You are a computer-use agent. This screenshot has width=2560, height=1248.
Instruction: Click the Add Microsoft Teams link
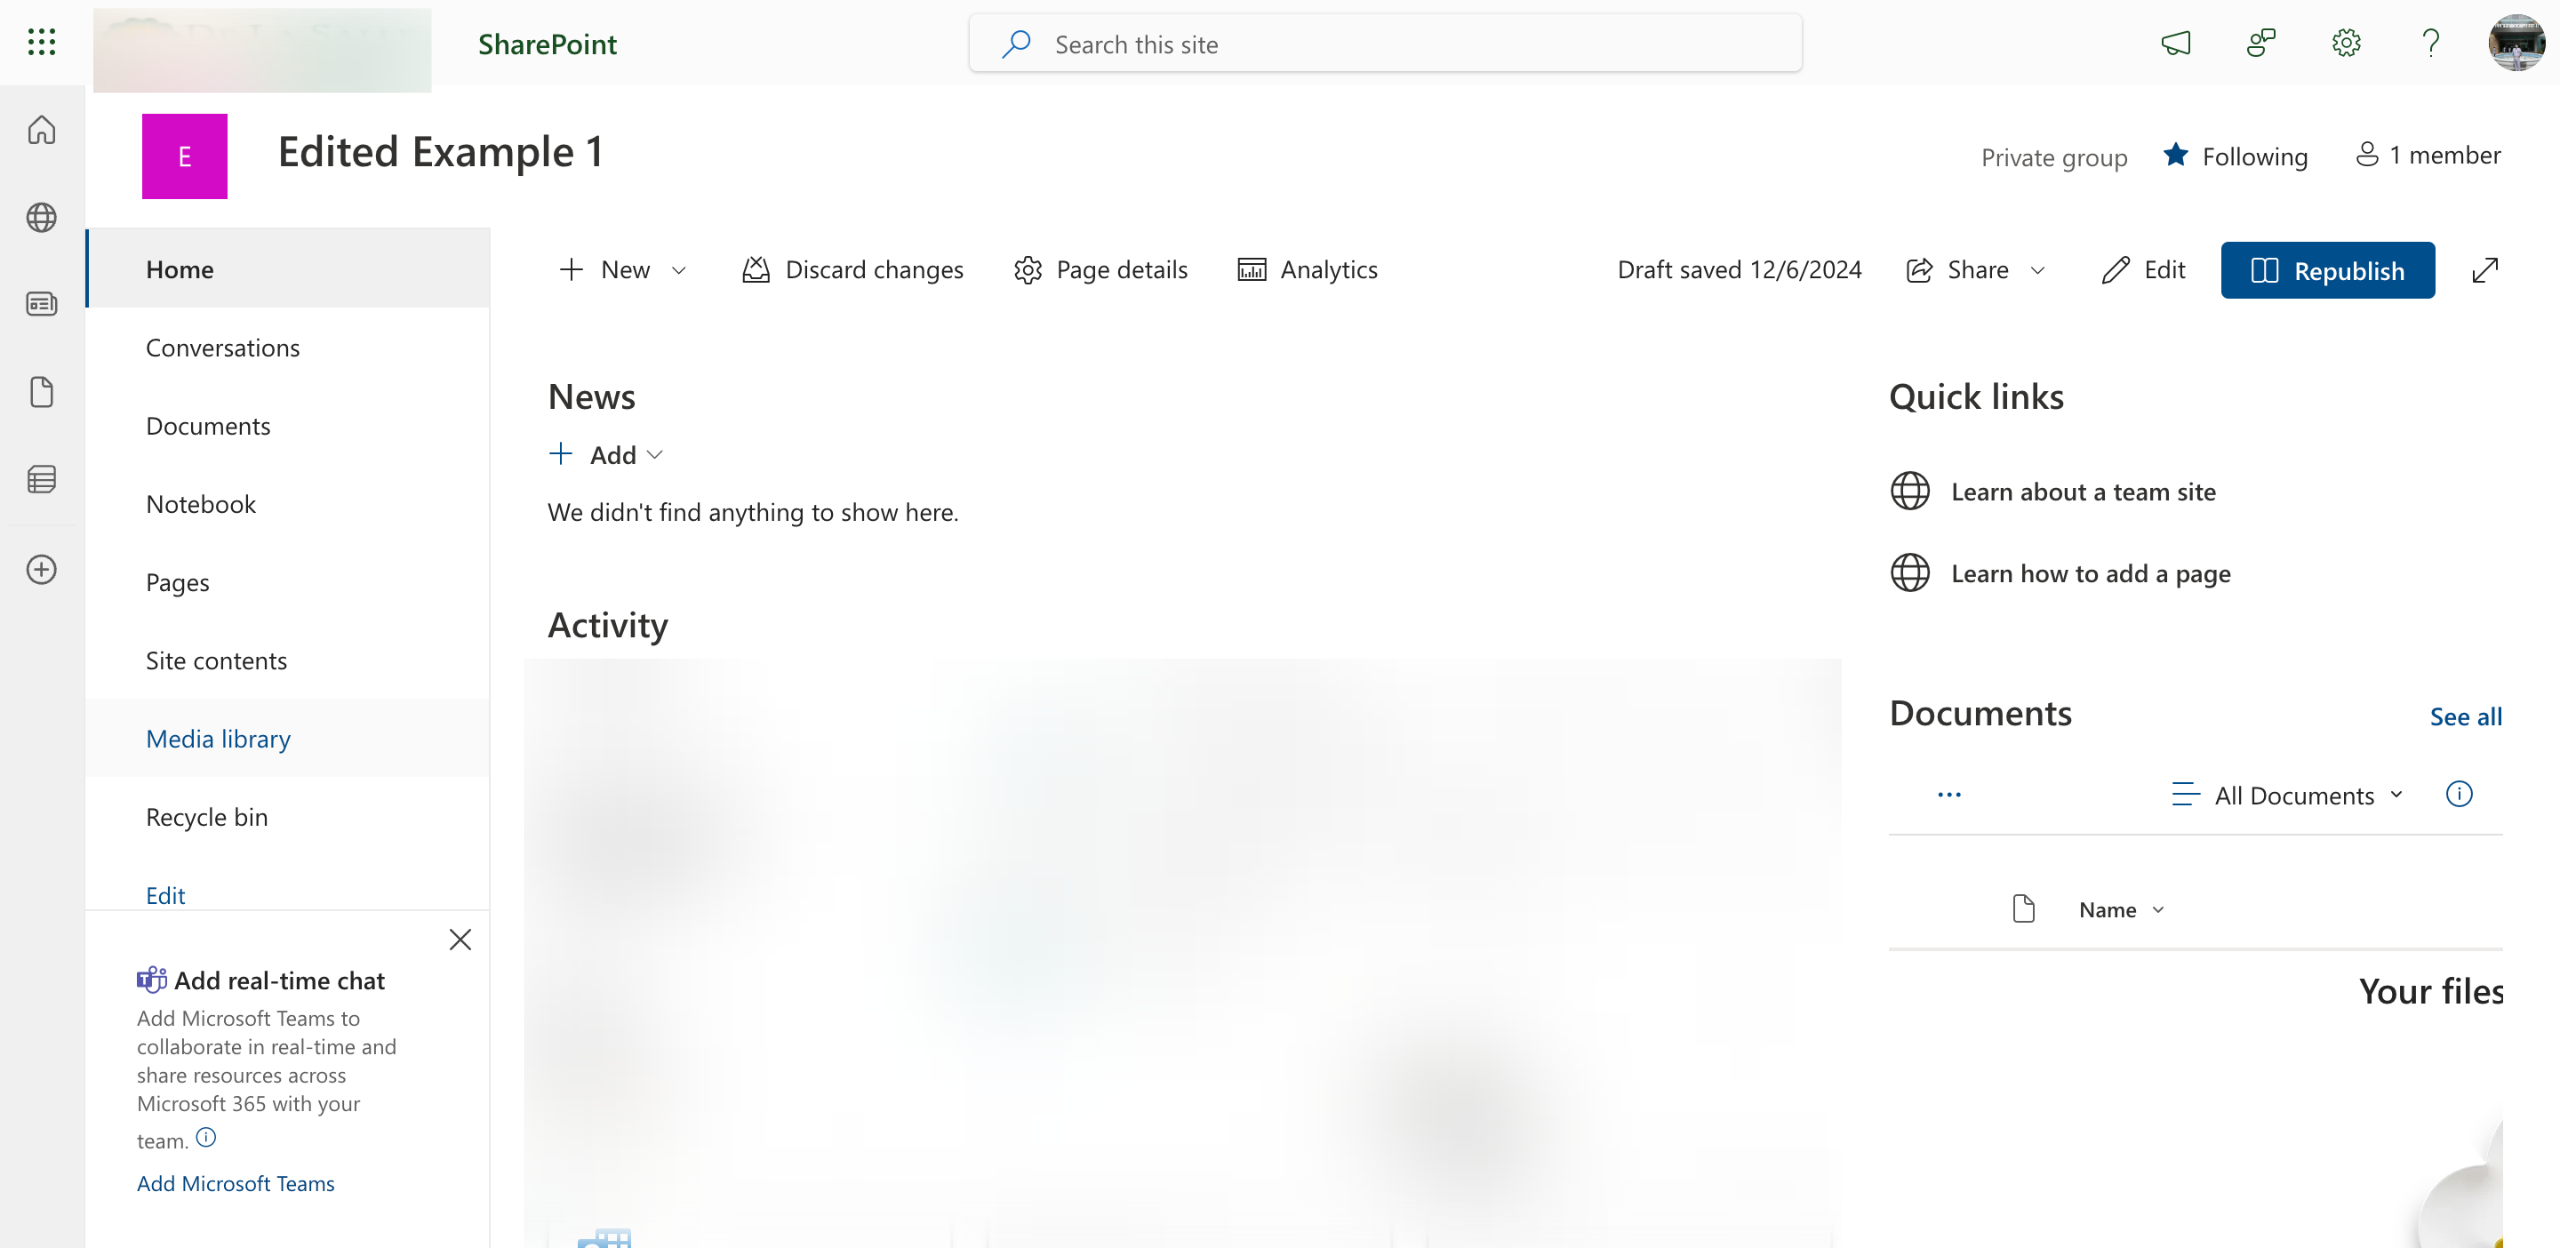235,1183
